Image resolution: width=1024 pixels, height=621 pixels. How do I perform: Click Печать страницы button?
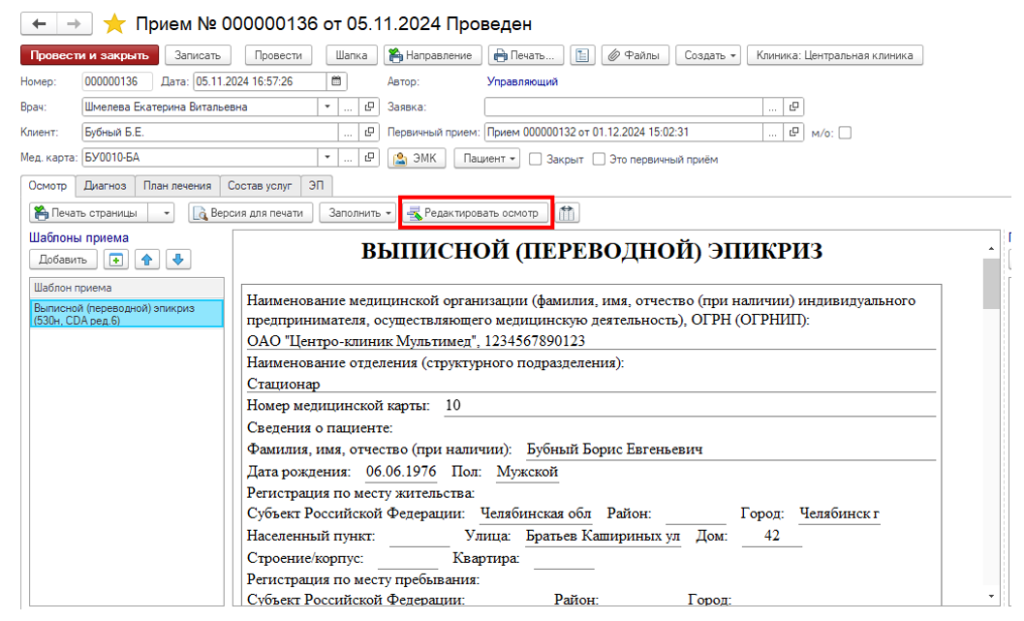(x=88, y=213)
